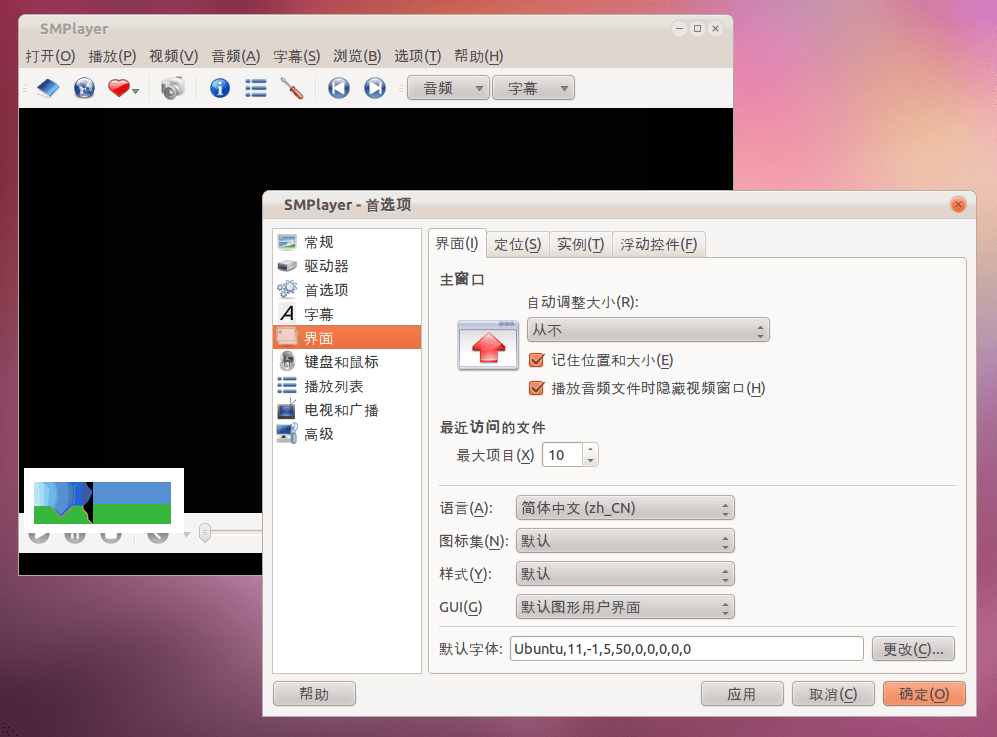Open the 自动调整大小 dropdown showing 从不
Image resolution: width=997 pixels, height=737 pixels.
coord(648,330)
